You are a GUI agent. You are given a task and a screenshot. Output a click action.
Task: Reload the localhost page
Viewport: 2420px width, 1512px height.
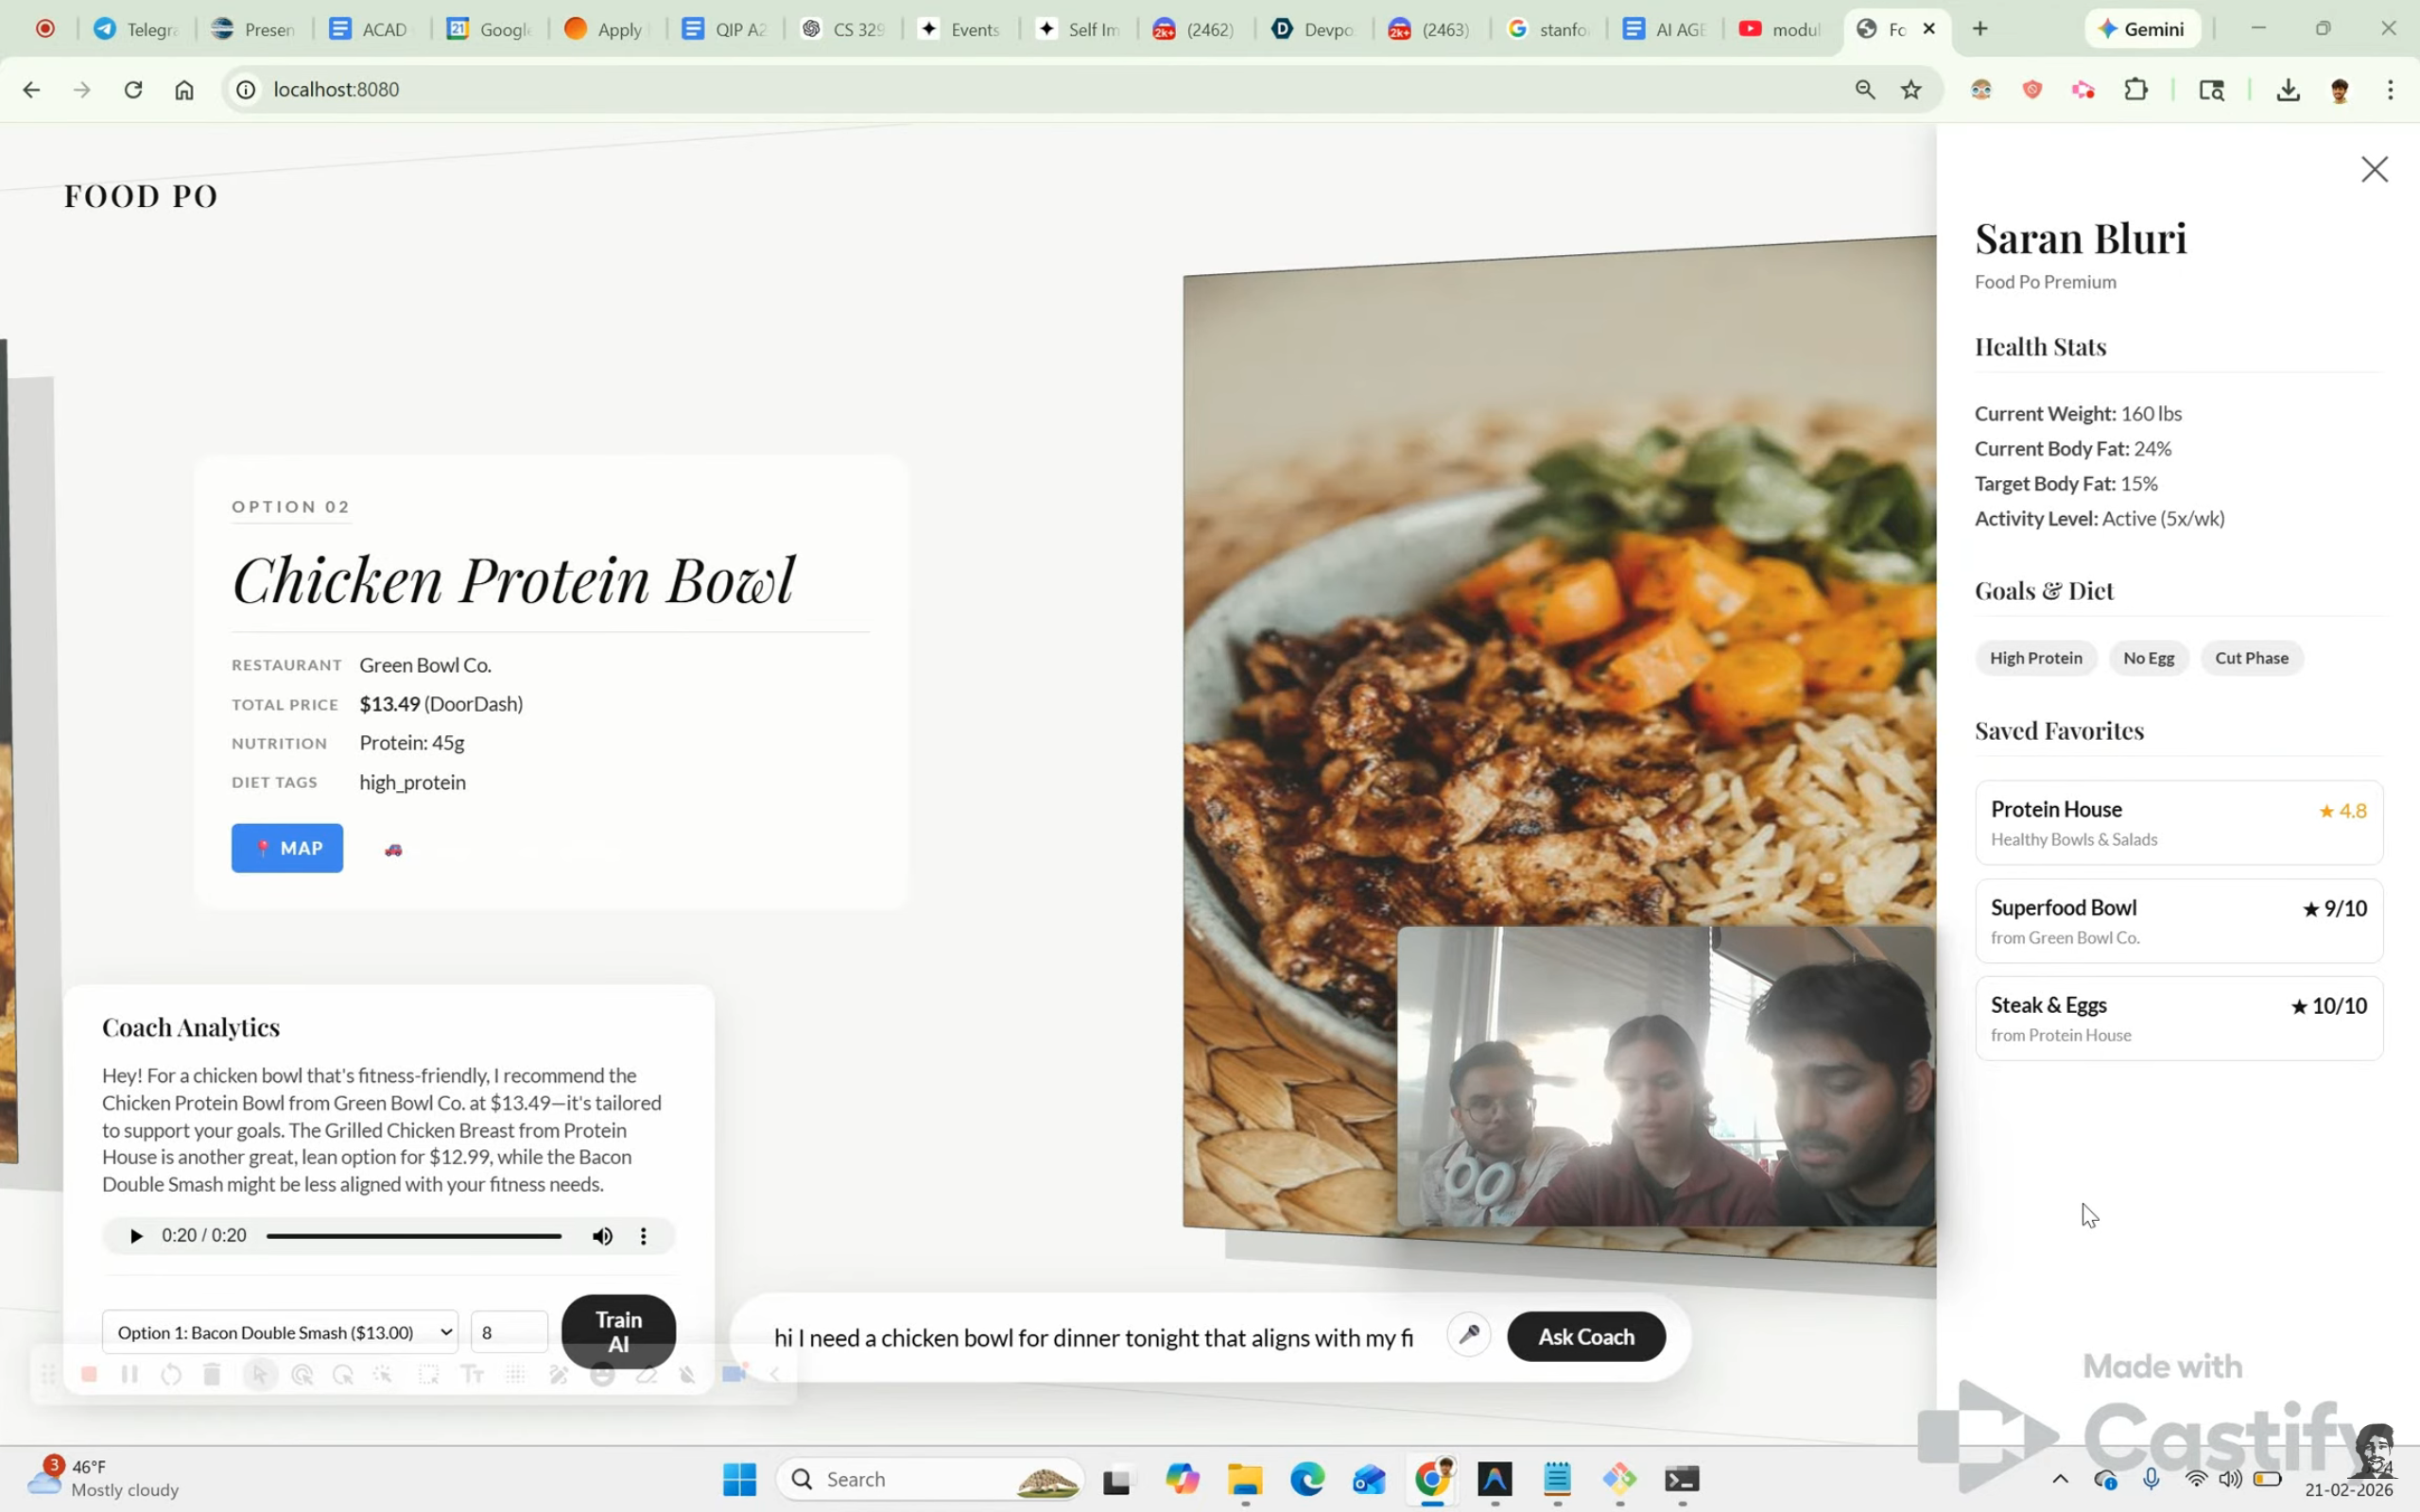133,90
